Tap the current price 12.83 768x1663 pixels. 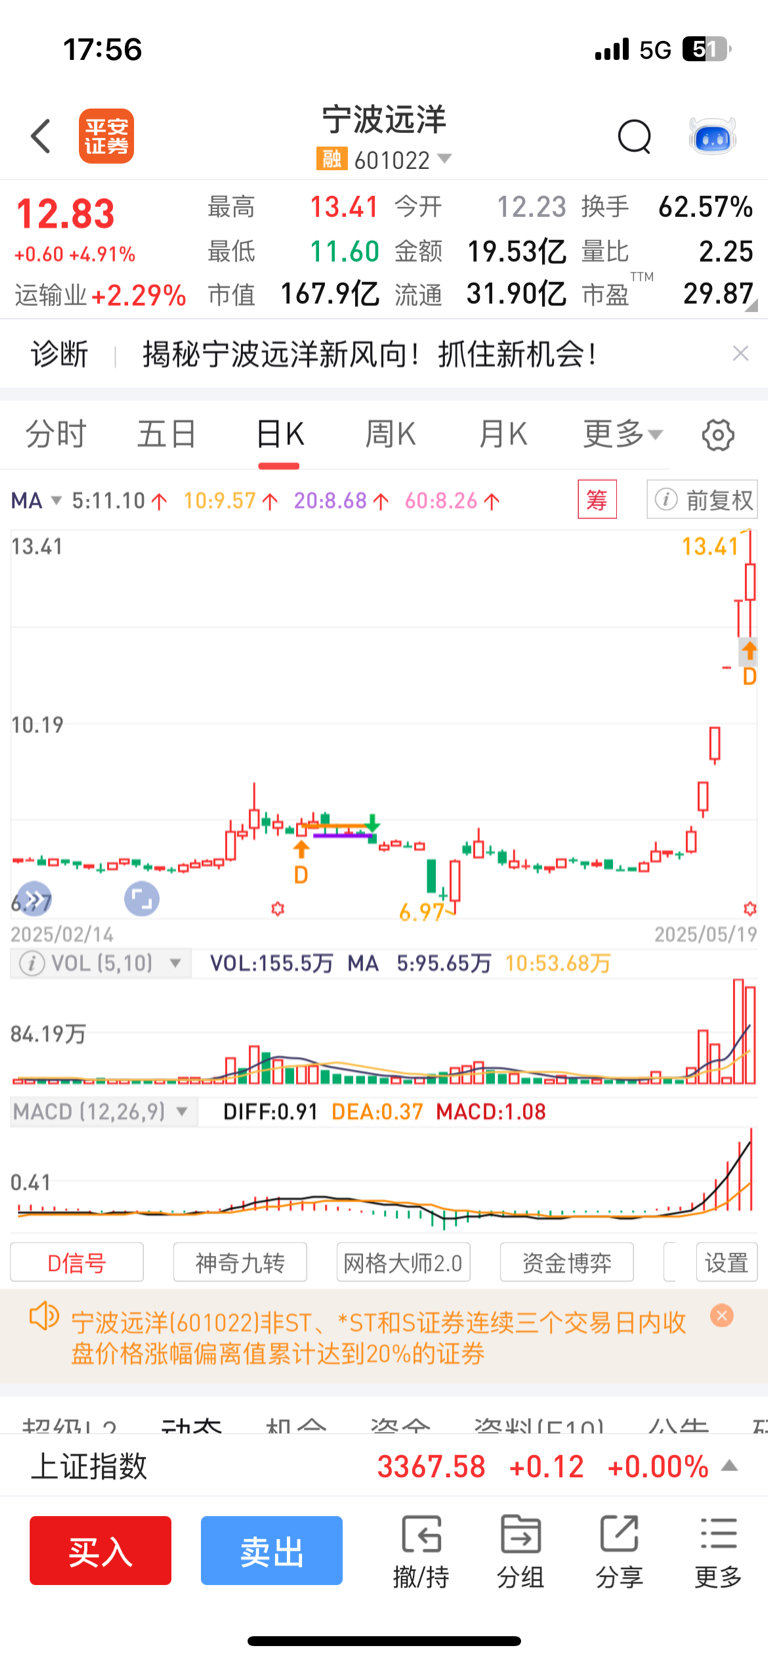point(66,214)
